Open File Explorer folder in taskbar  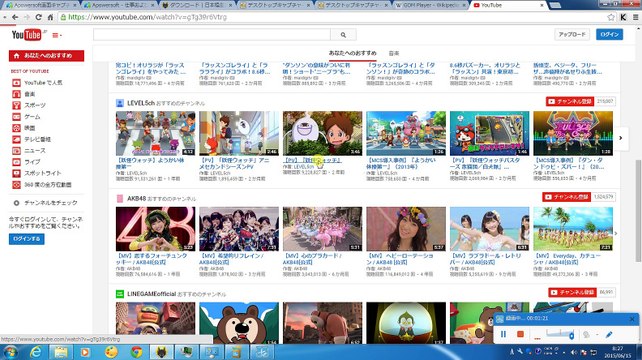tap(61, 352)
